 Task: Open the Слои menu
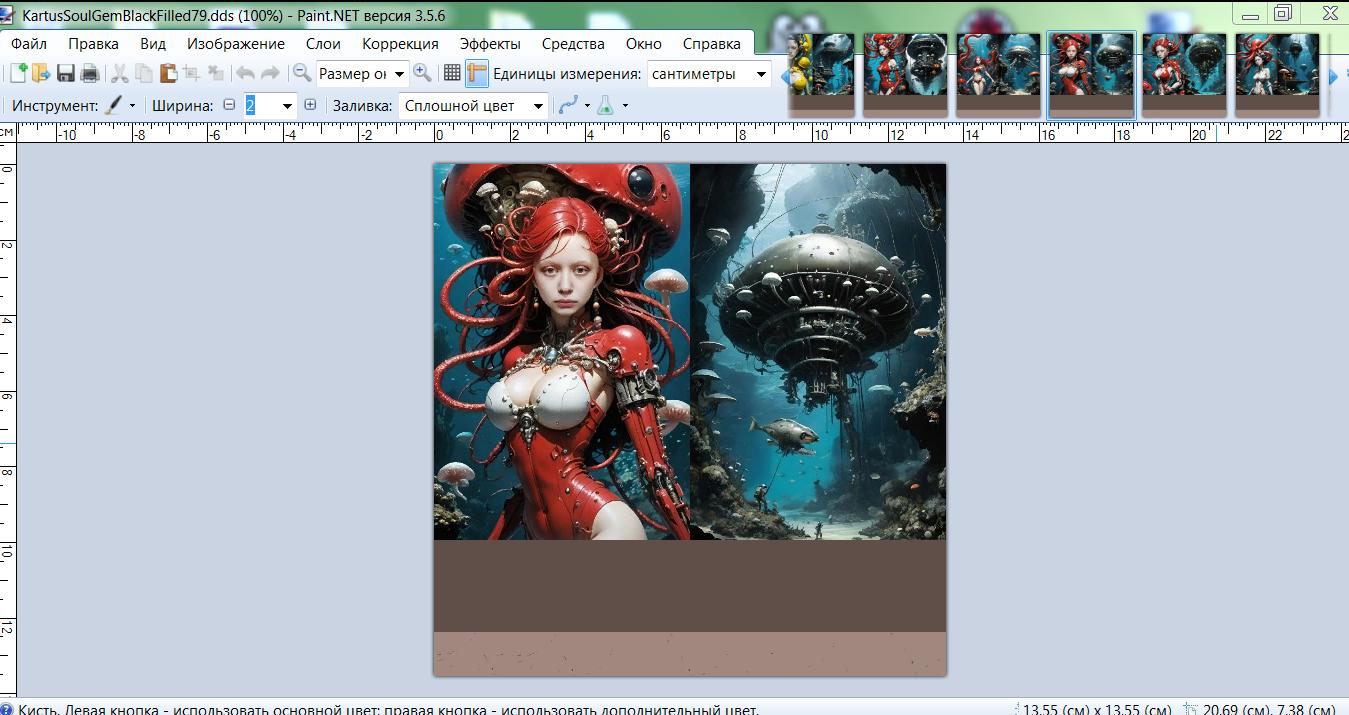pos(323,43)
